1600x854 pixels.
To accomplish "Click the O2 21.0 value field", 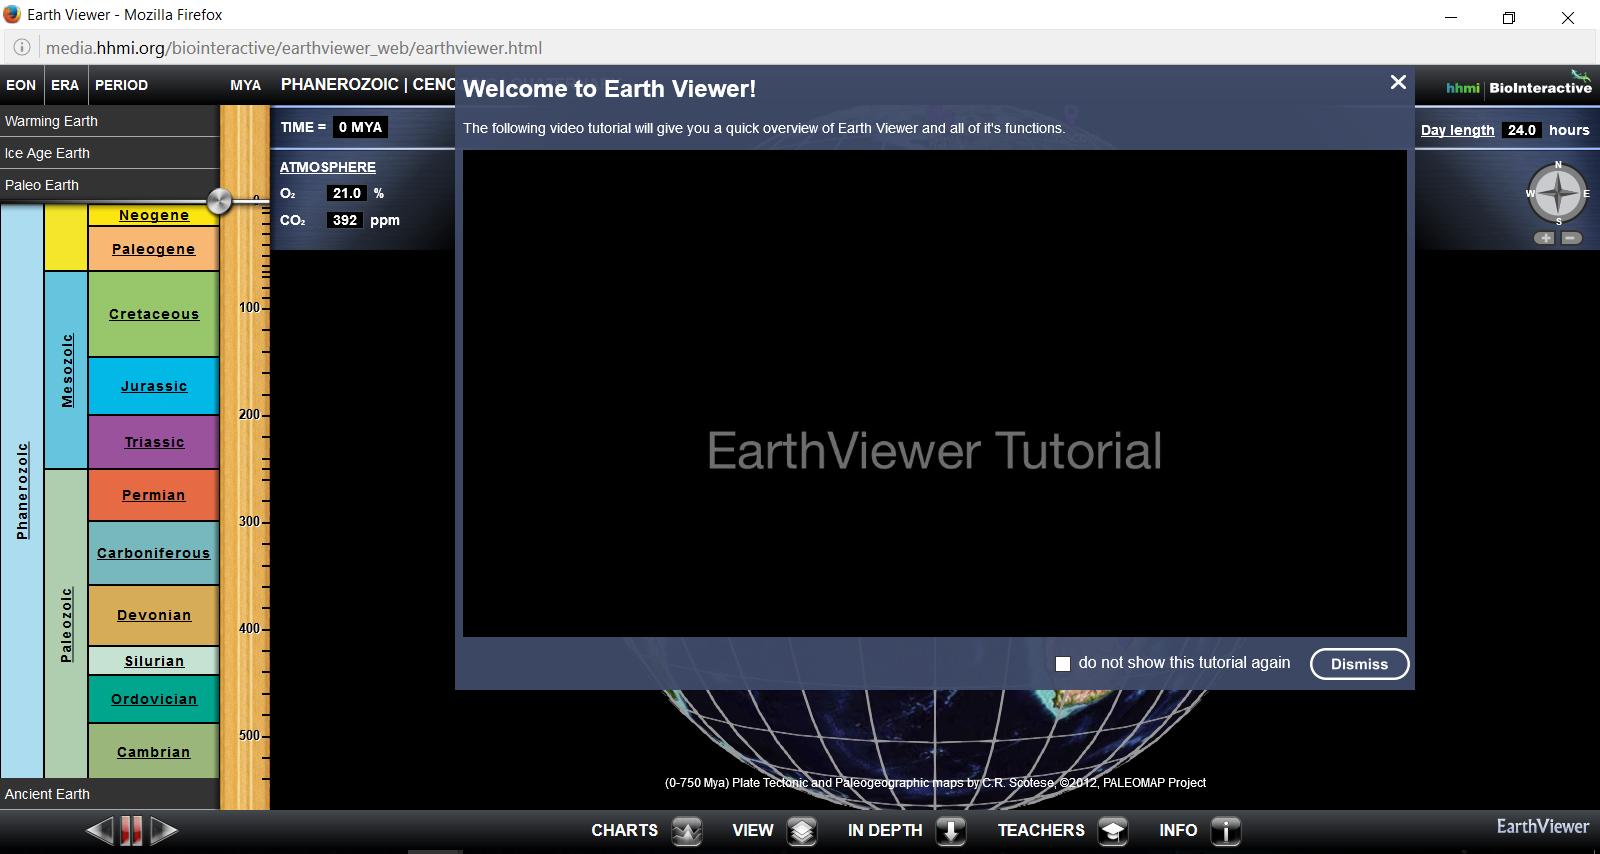I will tap(346, 193).
